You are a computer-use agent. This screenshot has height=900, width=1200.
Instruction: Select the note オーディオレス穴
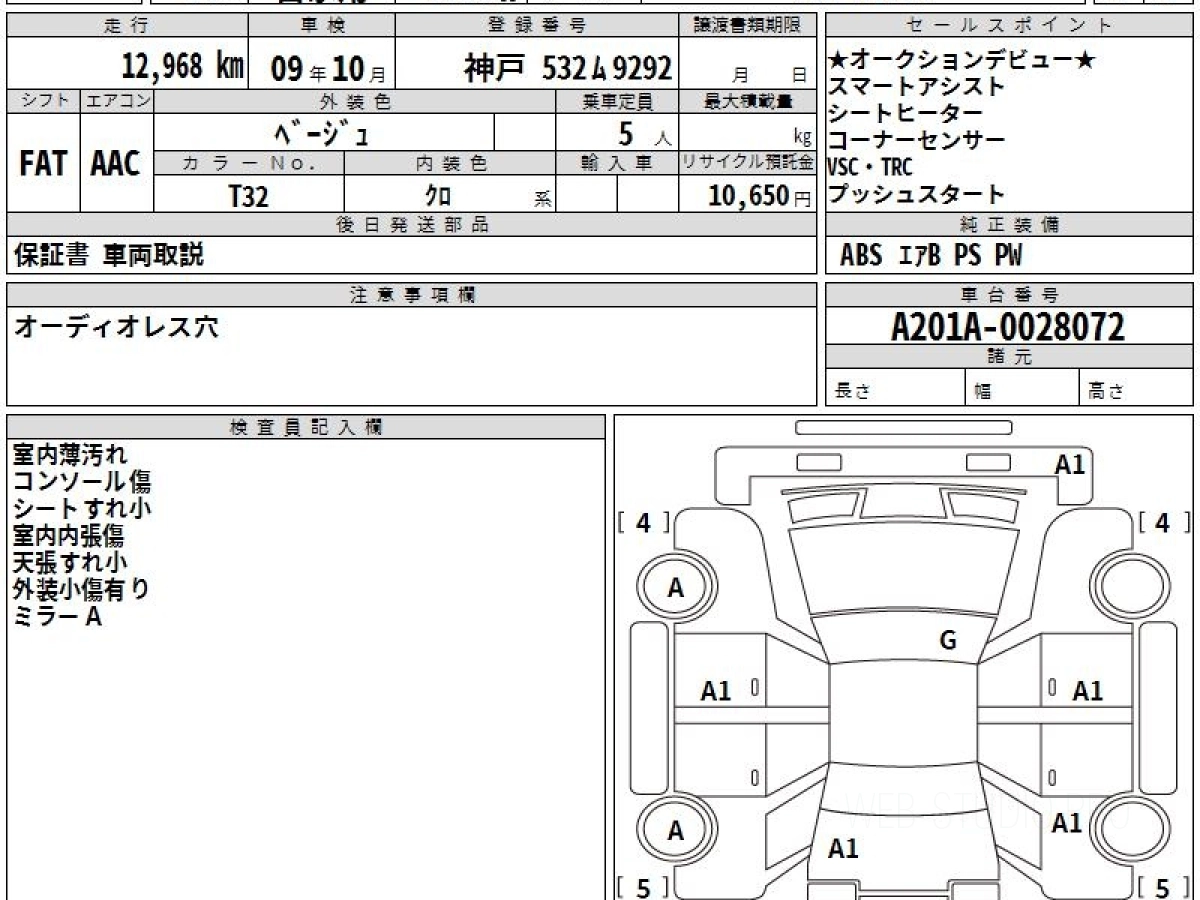115,326
